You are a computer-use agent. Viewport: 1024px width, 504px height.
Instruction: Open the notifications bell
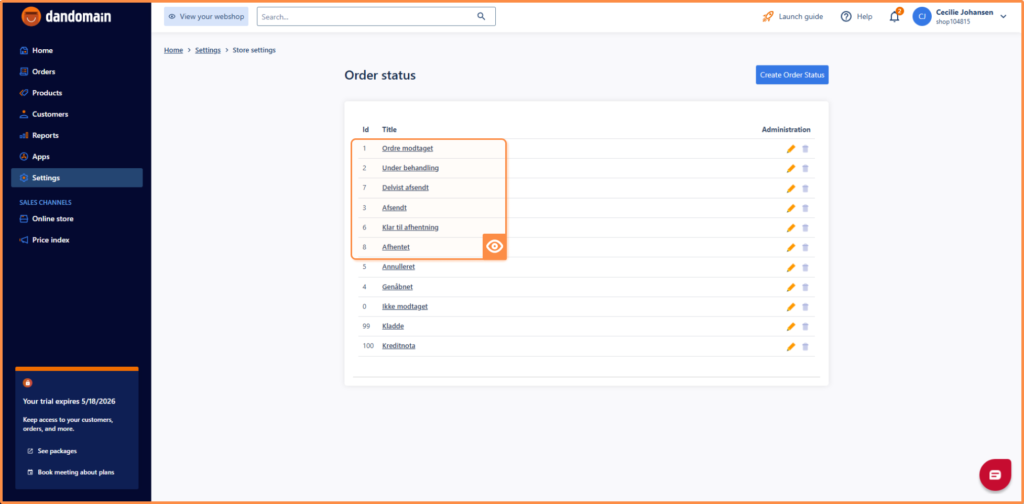pyautogui.click(x=894, y=17)
